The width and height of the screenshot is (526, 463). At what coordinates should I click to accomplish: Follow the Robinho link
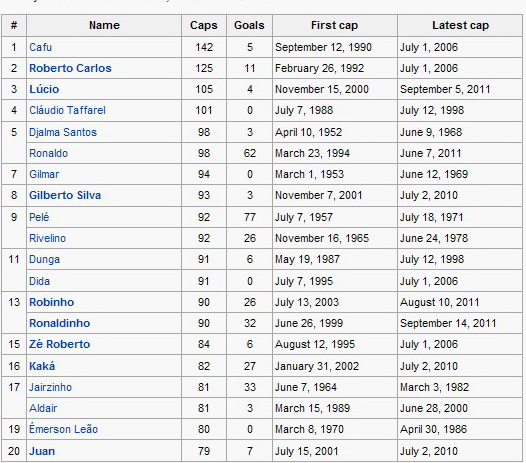[51, 302]
